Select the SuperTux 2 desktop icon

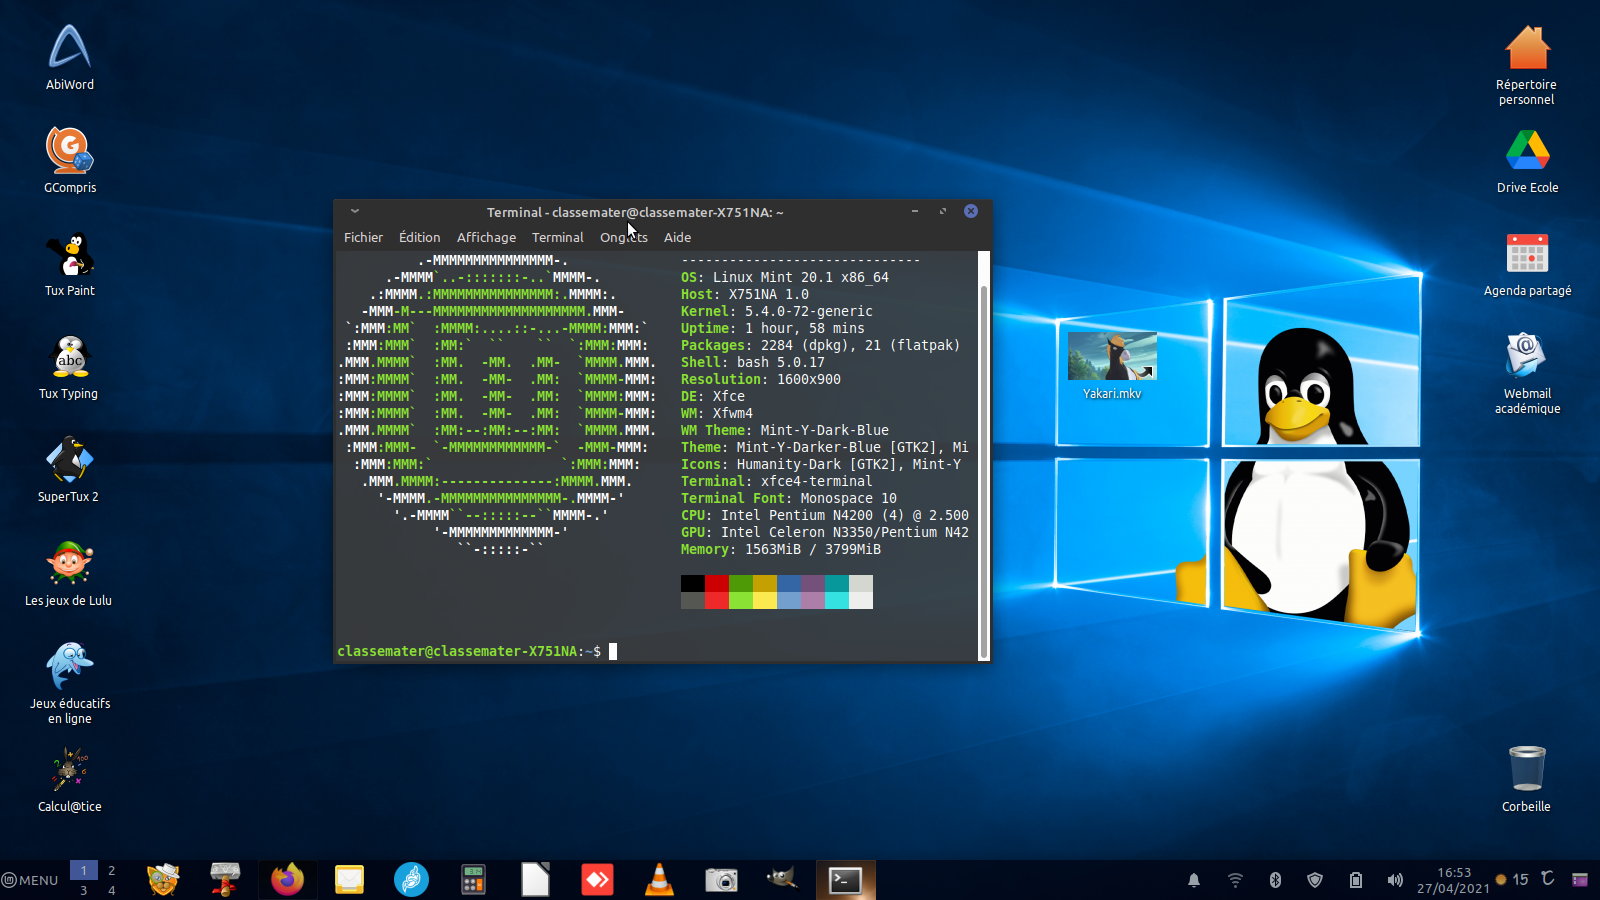click(x=69, y=470)
